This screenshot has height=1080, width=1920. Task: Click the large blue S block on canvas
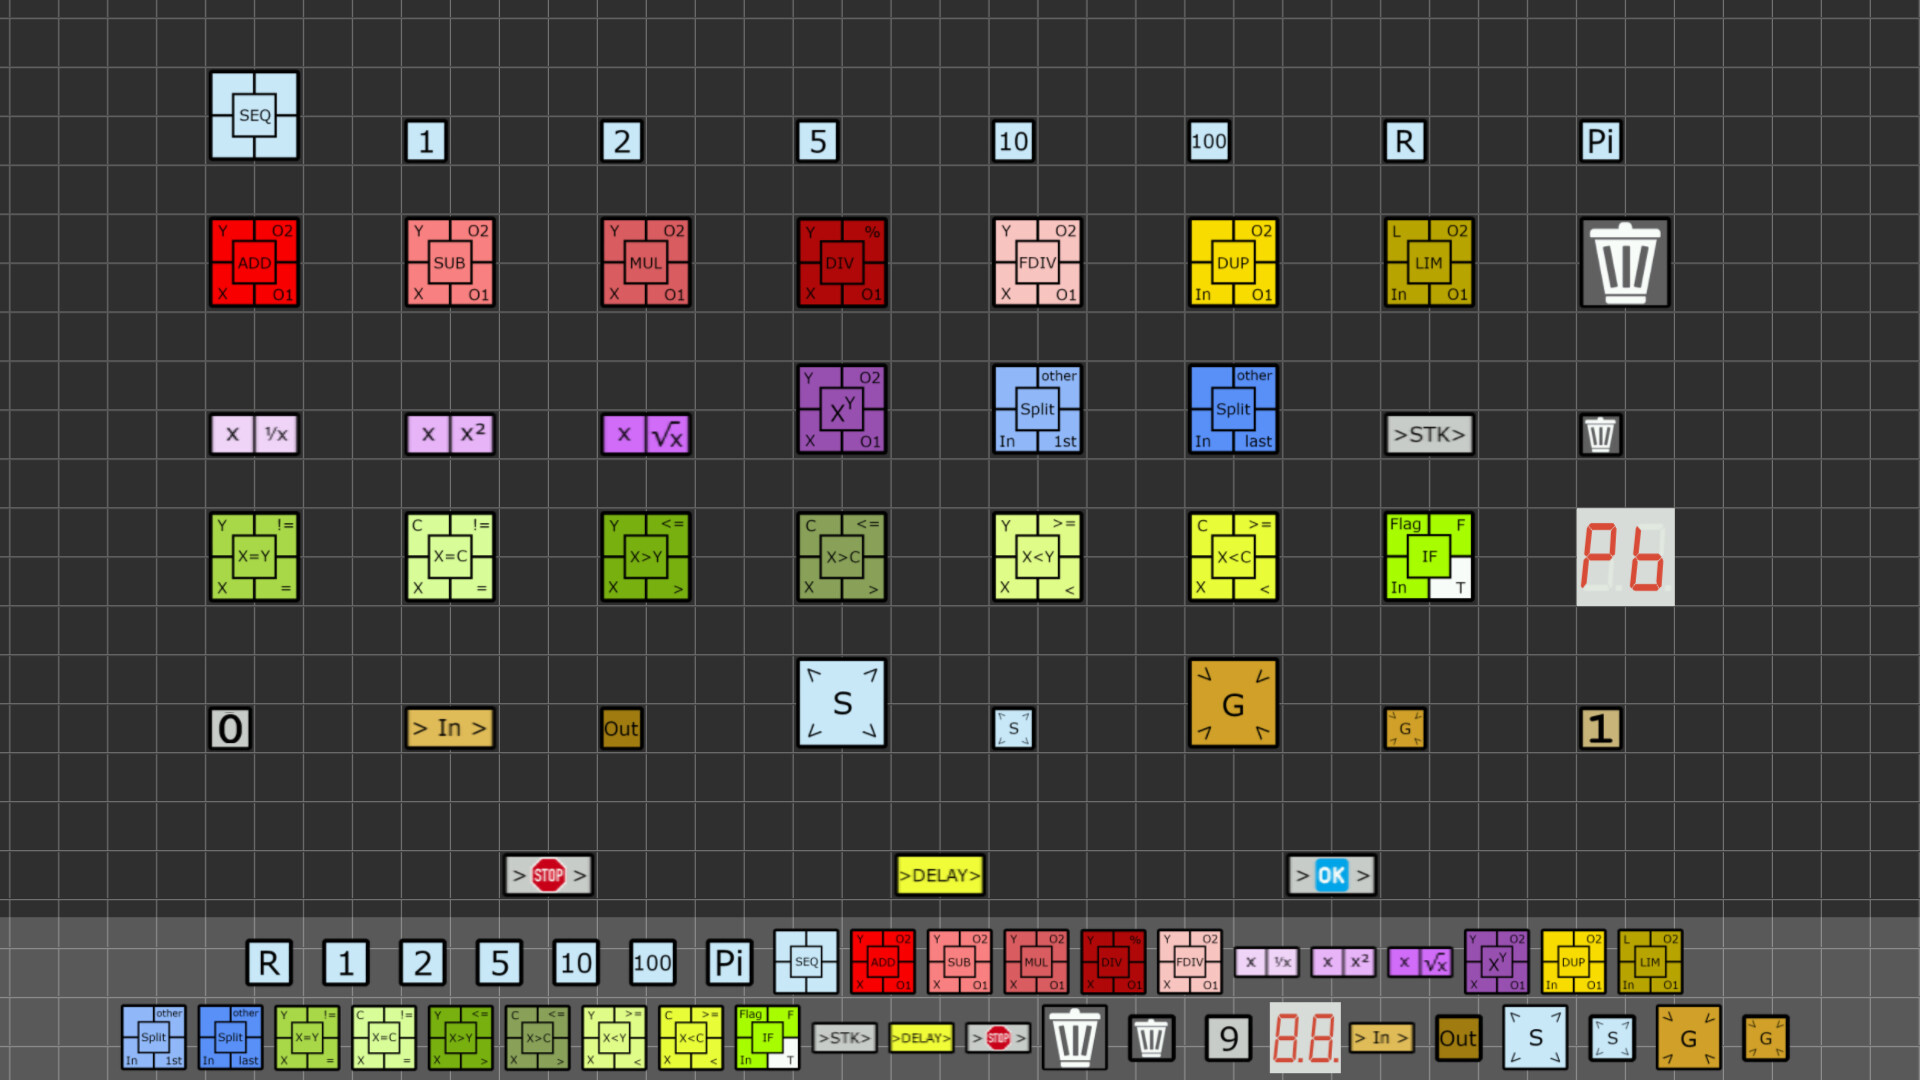tap(841, 703)
